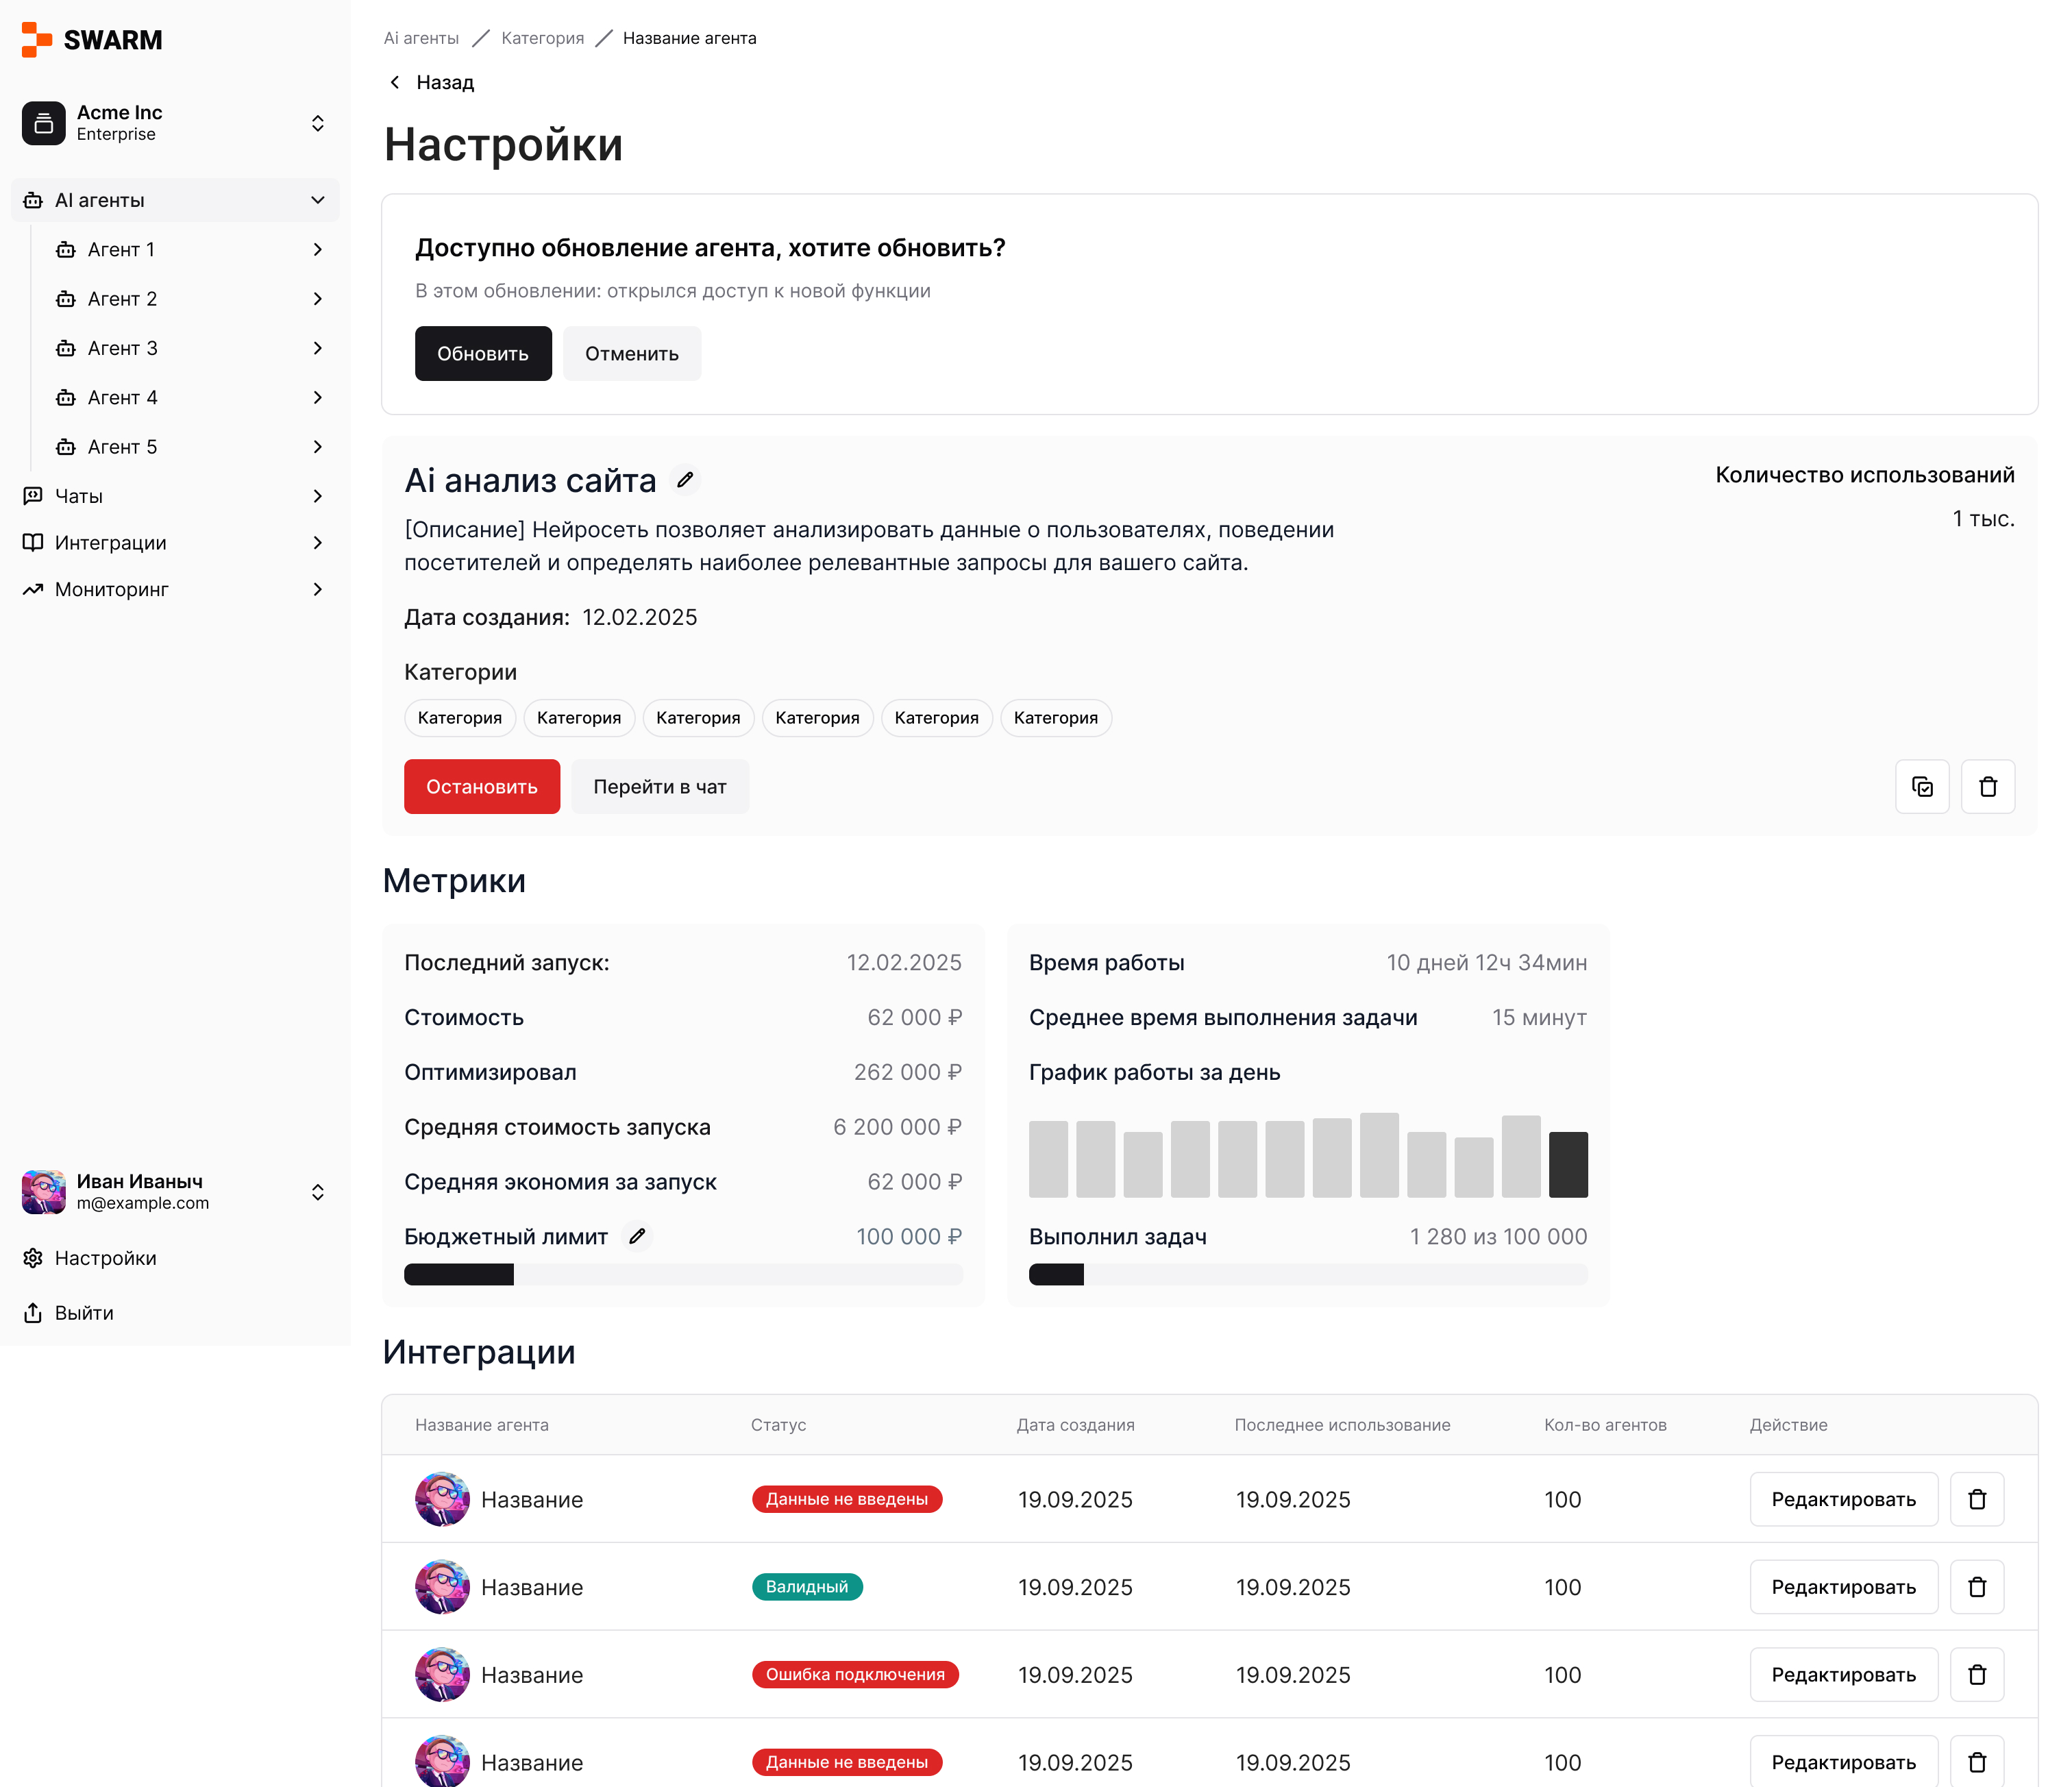Image resolution: width=2072 pixels, height=1787 pixels.
Task: Click the darkest bar in daily work chart
Action: (1567, 1164)
